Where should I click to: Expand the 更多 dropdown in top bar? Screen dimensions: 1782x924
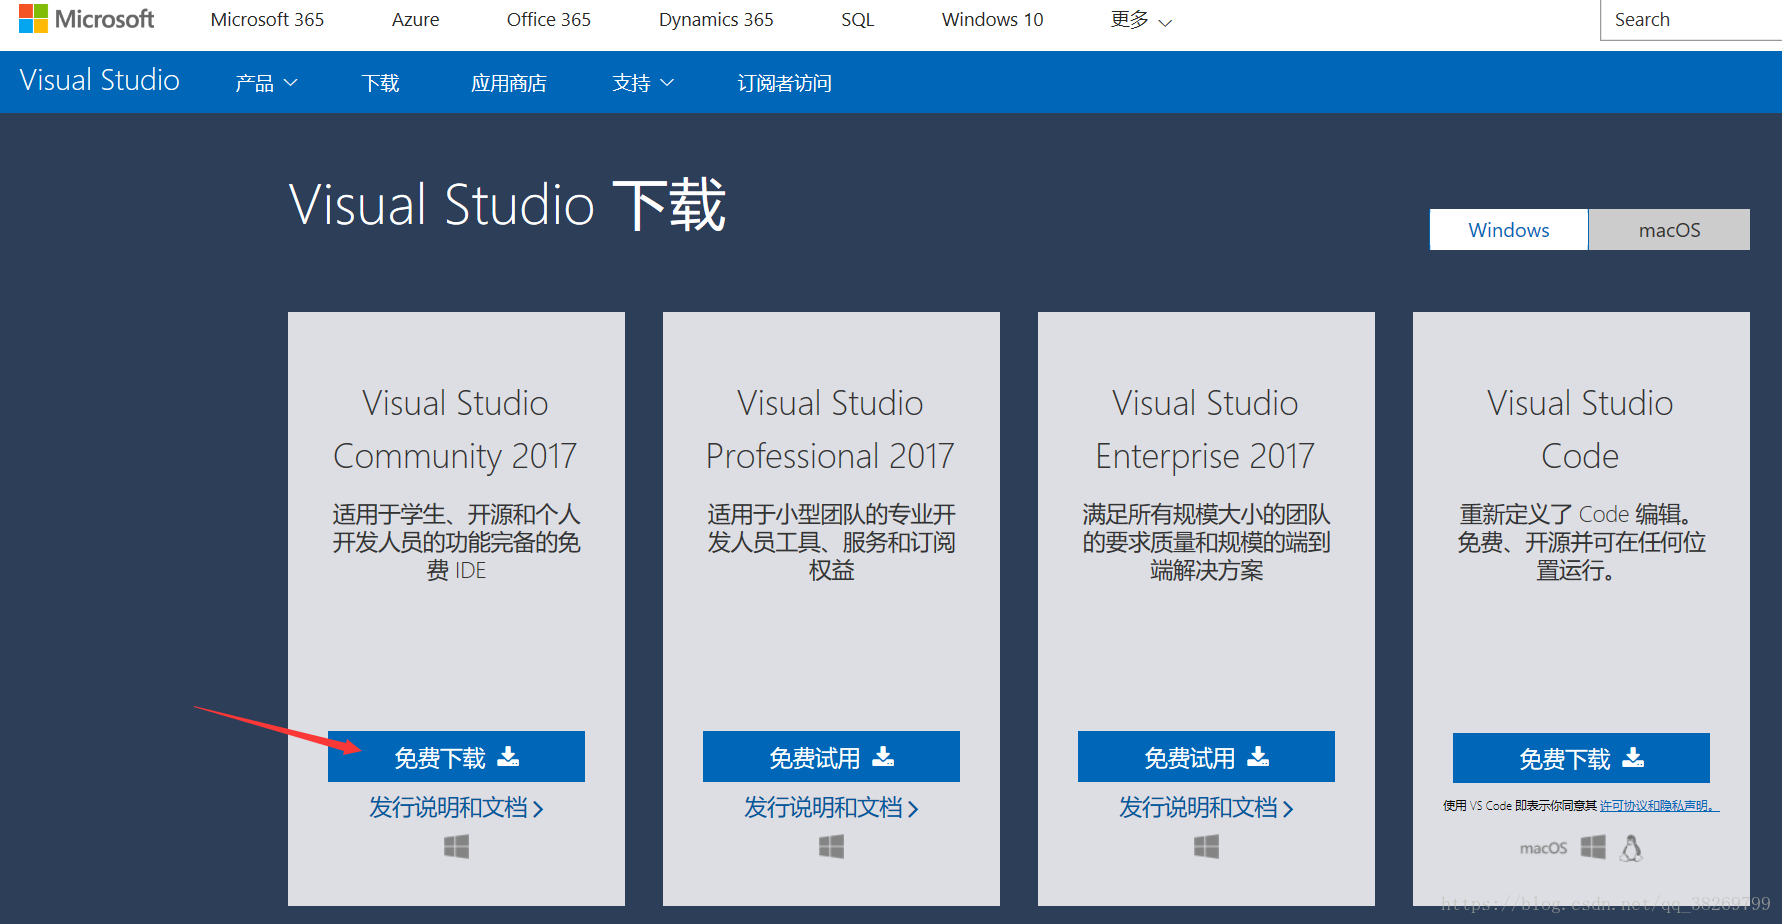click(x=1141, y=20)
